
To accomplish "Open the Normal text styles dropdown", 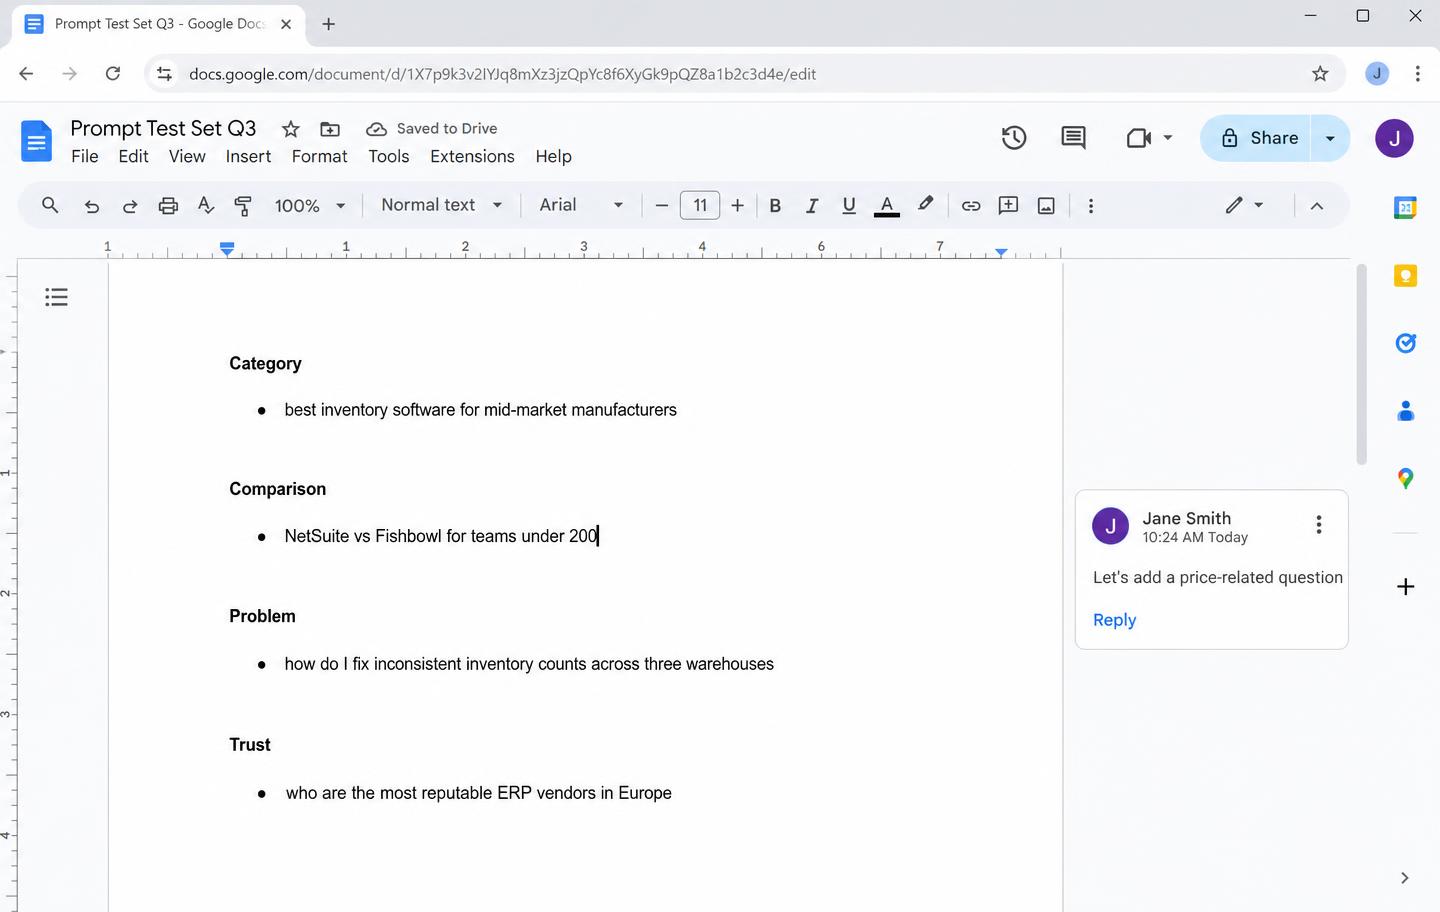I will [x=441, y=205].
